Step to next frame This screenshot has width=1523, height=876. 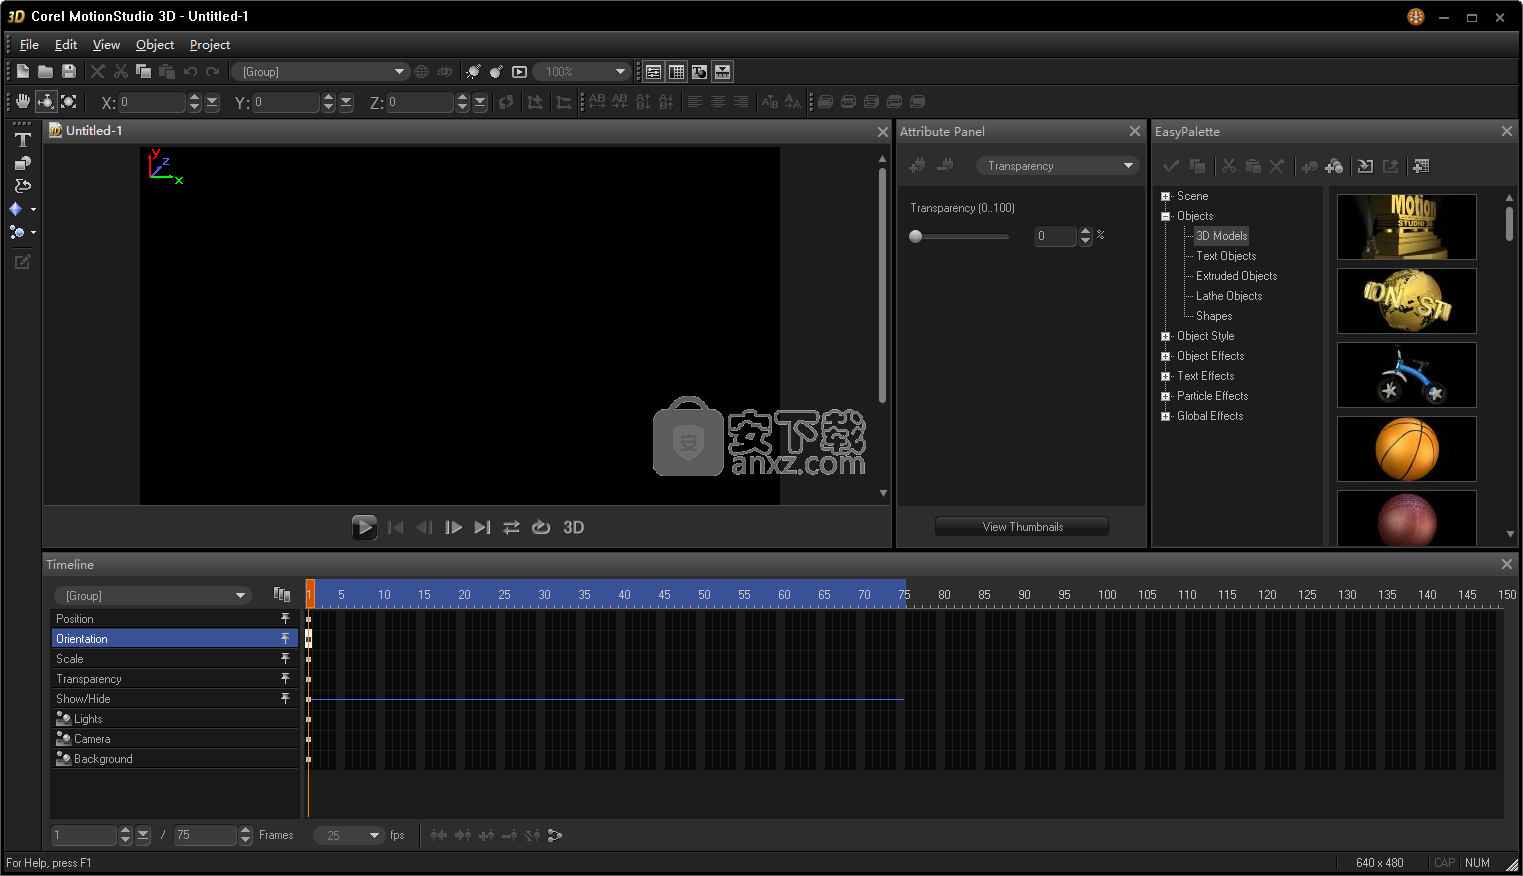coord(453,527)
